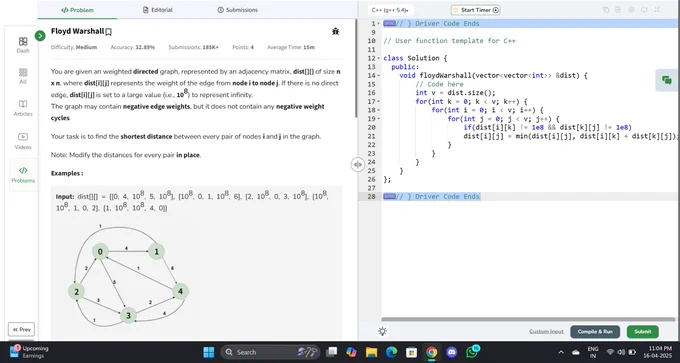The image size is (680, 363).
Task: Submit the solution
Action: 642,332
